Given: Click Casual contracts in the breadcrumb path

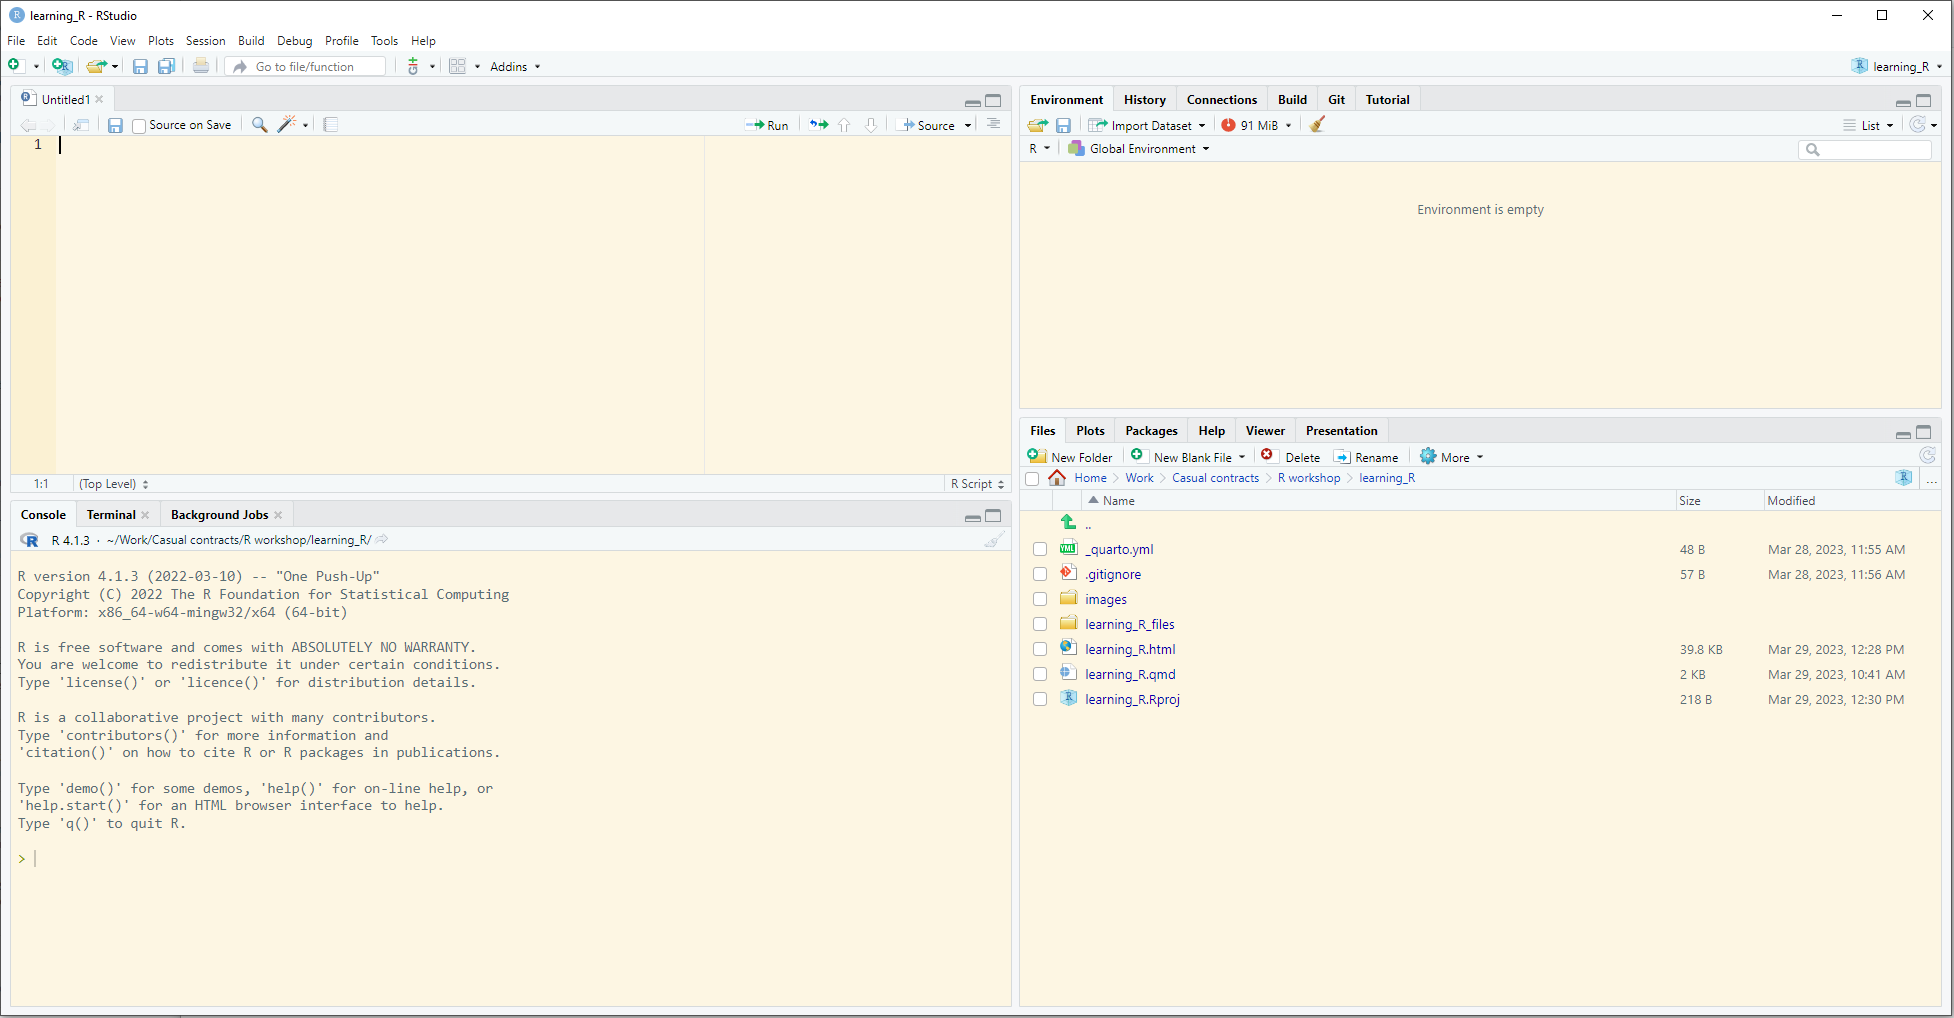Looking at the screenshot, I should (x=1215, y=478).
